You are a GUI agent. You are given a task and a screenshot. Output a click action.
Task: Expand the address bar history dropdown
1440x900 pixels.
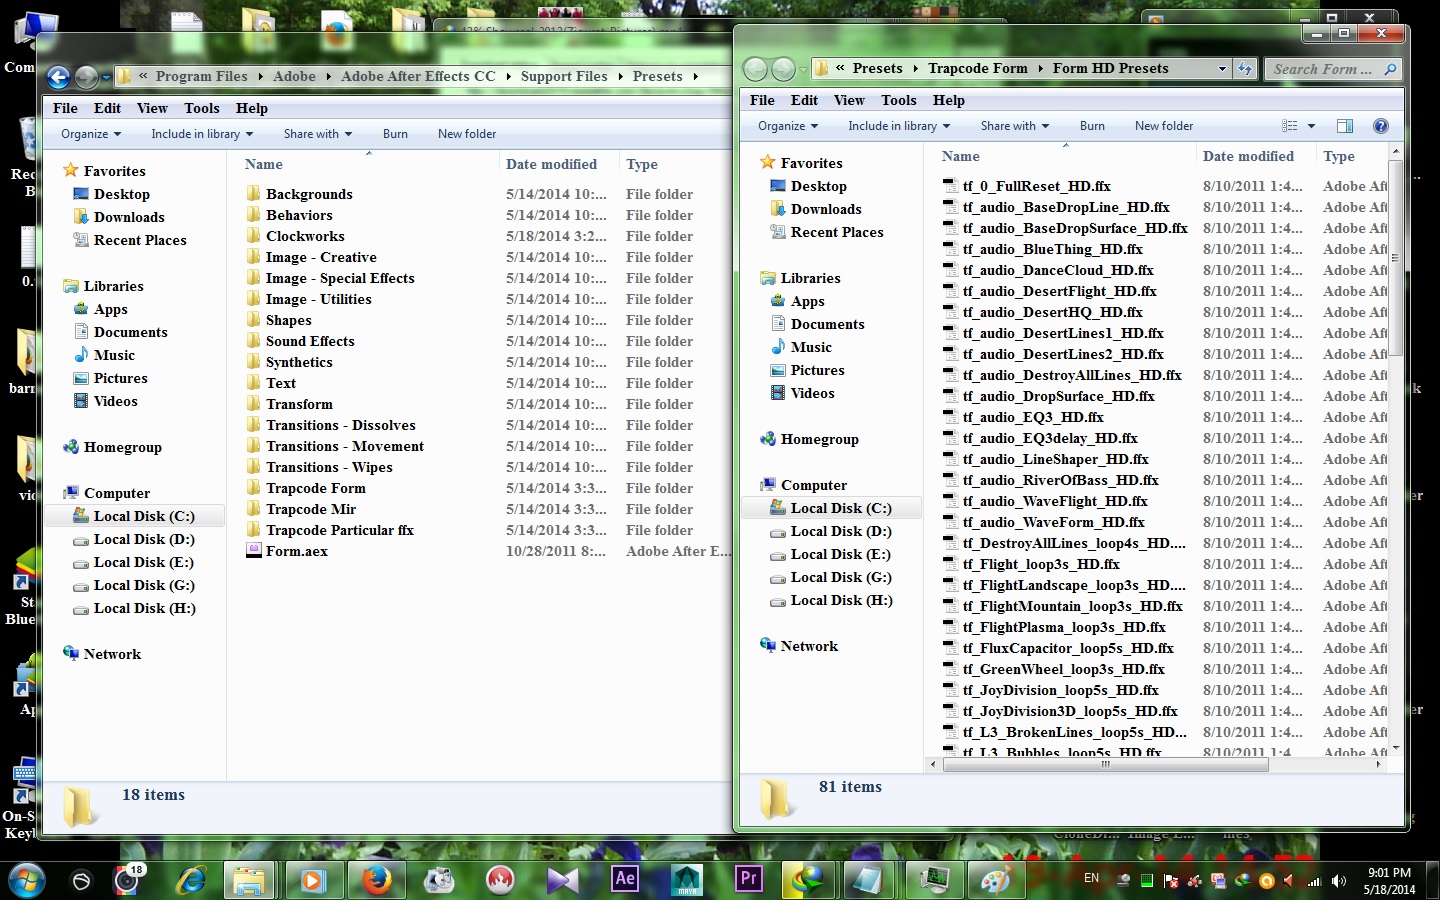click(1222, 69)
